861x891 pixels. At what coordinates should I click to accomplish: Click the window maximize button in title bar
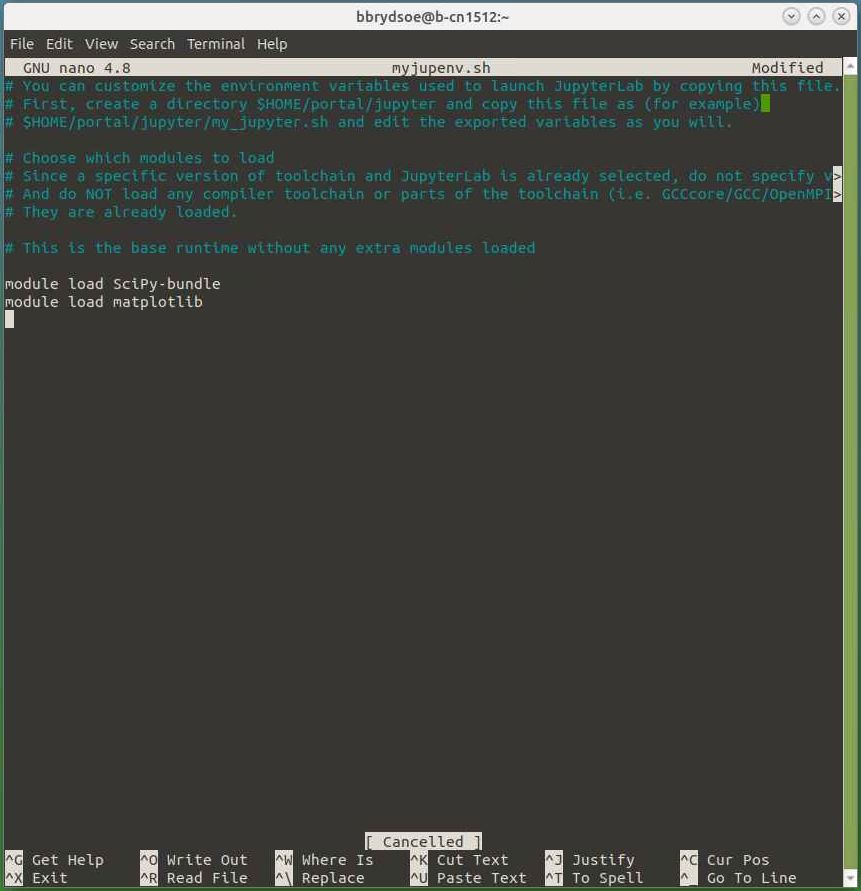coord(816,16)
